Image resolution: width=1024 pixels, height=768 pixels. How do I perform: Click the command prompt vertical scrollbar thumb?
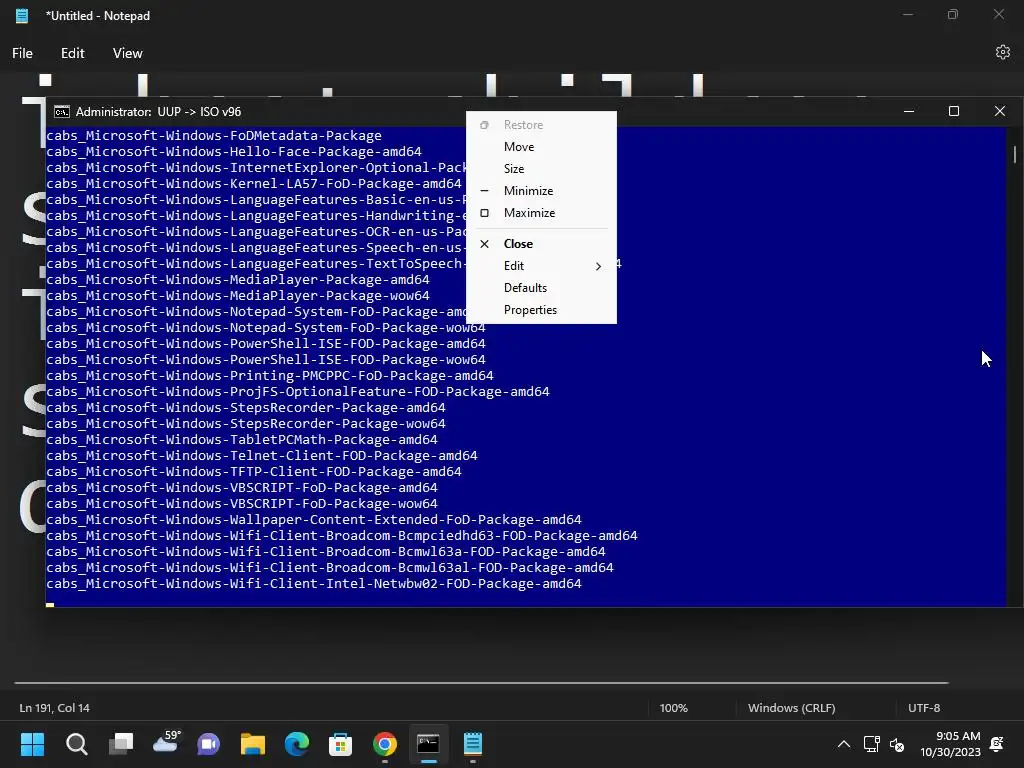[1014, 155]
